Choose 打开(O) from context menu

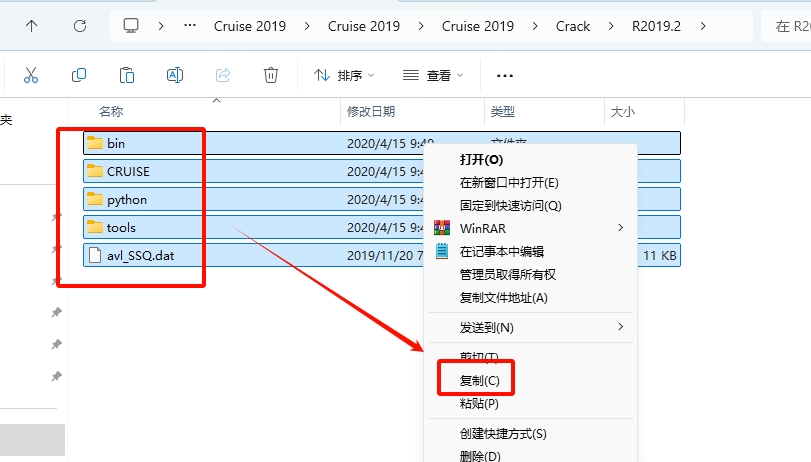pyautogui.click(x=530, y=159)
